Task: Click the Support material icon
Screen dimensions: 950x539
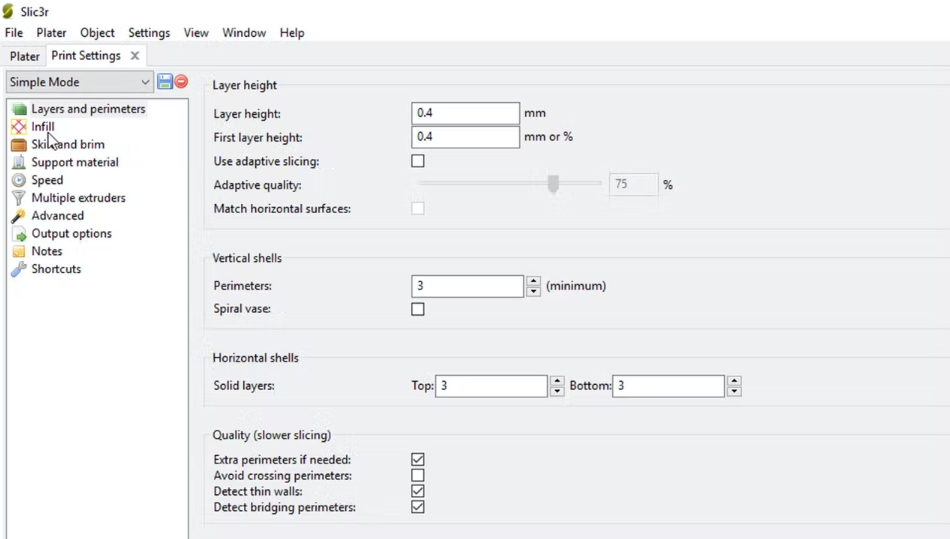Action: [19, 162]
